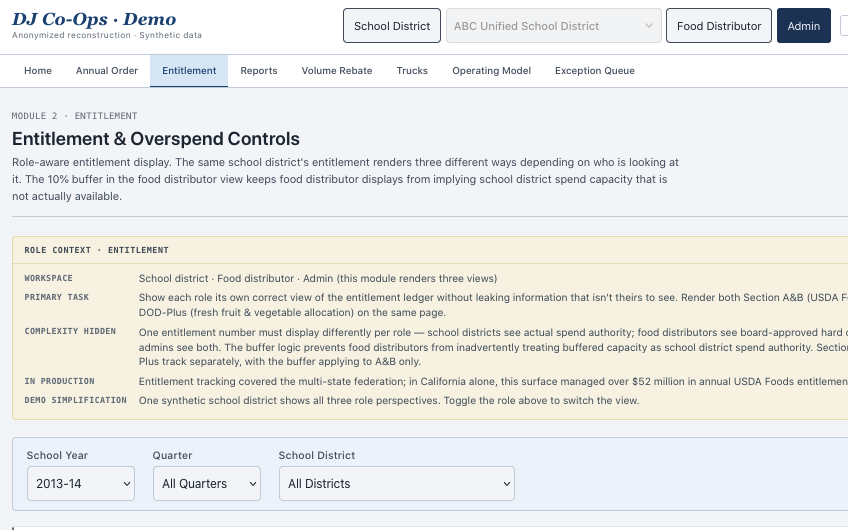
Task: Select the Entitlement tab
Action: point(189,71)
